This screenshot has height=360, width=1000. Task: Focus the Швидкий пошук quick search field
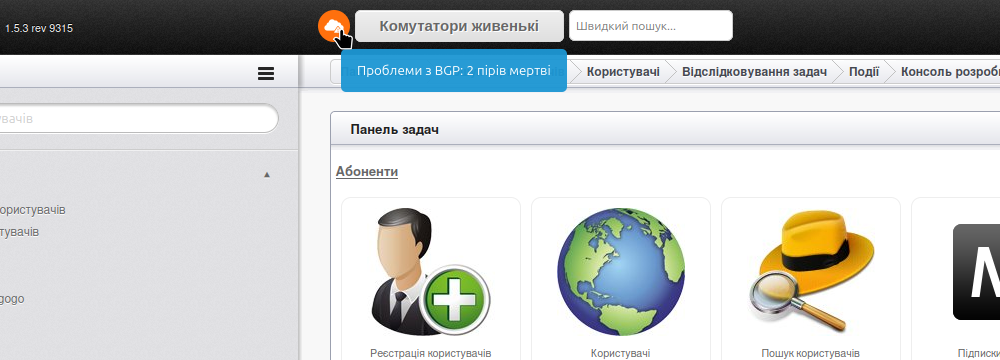point(651,26)
